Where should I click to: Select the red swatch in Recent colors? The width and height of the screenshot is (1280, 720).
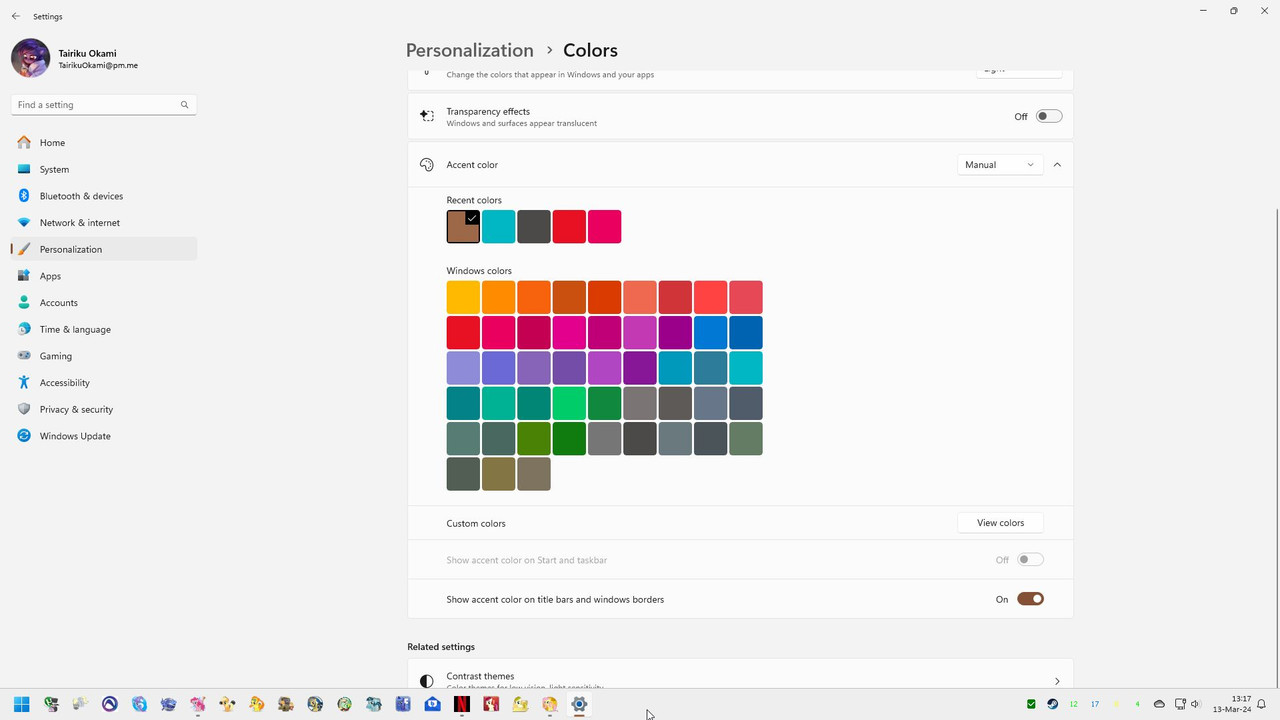click(569, 227)
